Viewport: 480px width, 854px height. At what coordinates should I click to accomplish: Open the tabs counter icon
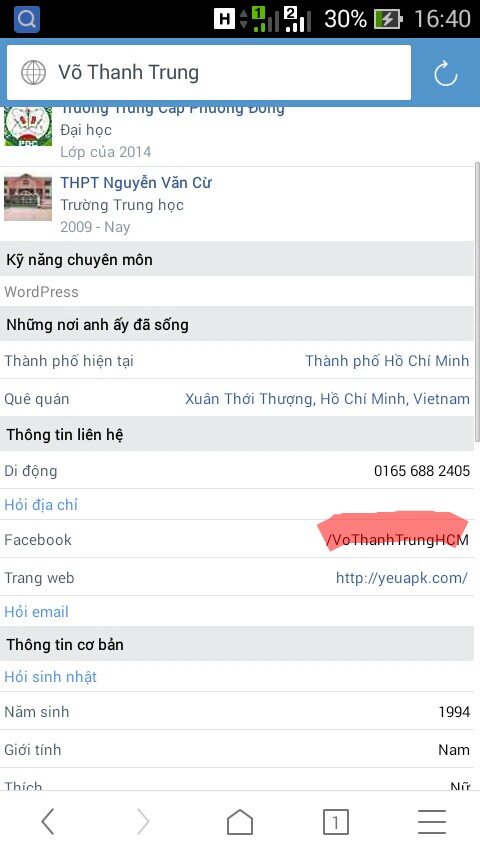(336, 822)
